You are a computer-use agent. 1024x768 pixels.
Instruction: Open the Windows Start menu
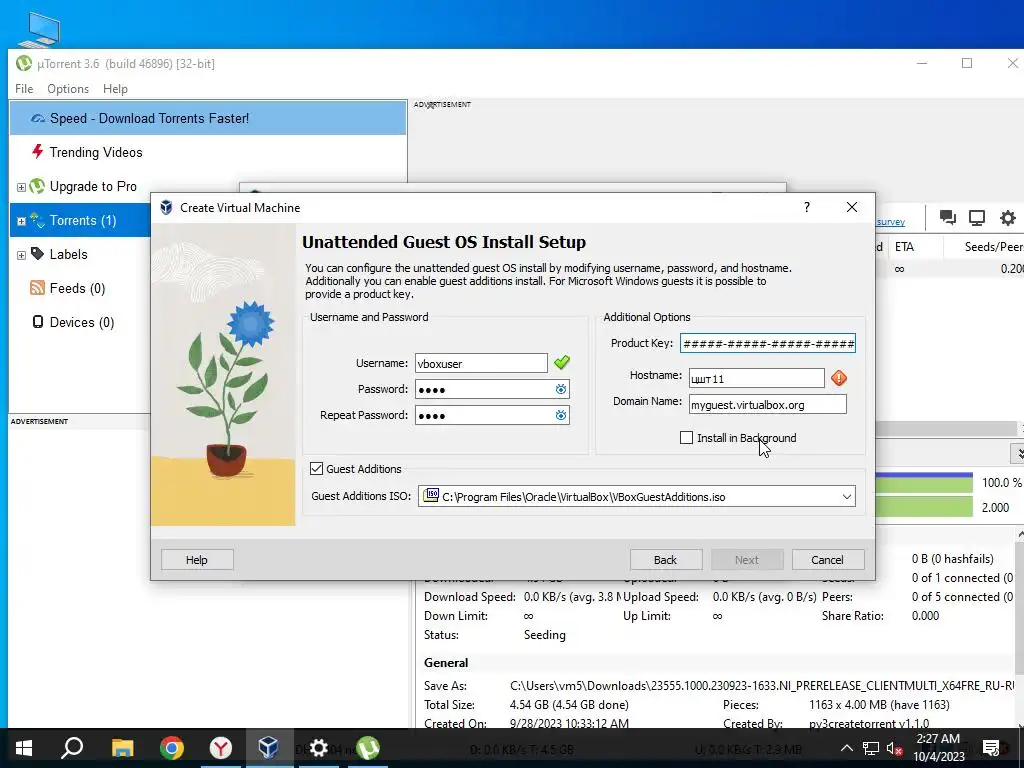24,748
